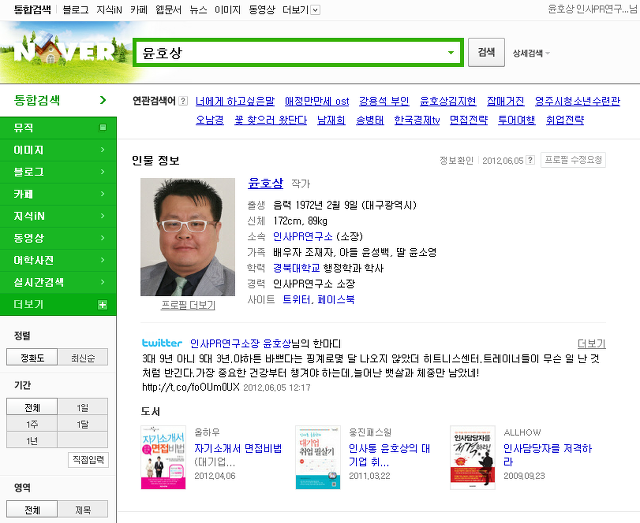Image resolution: width=640 pixels, height=523 pixels.
Task: Click the Naver logo
Action: point(64,52)
